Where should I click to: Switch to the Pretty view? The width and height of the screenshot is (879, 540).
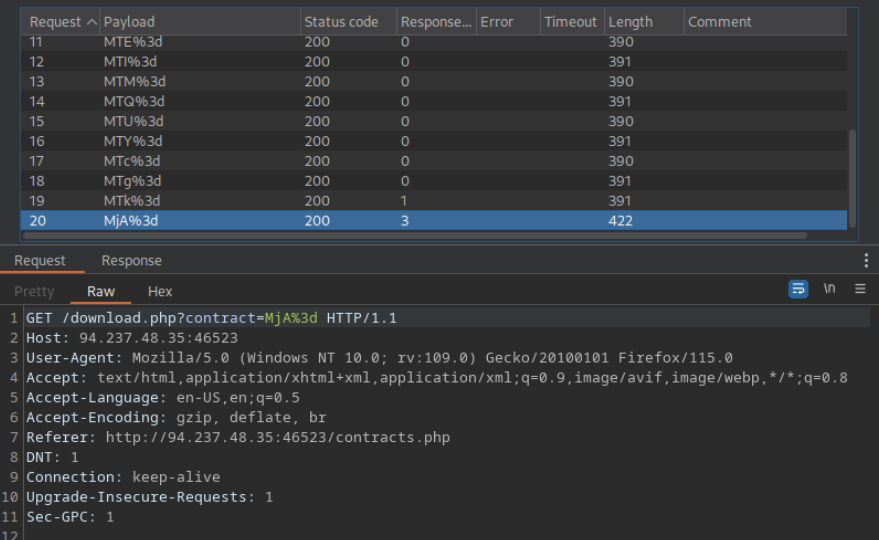(34, 291)
